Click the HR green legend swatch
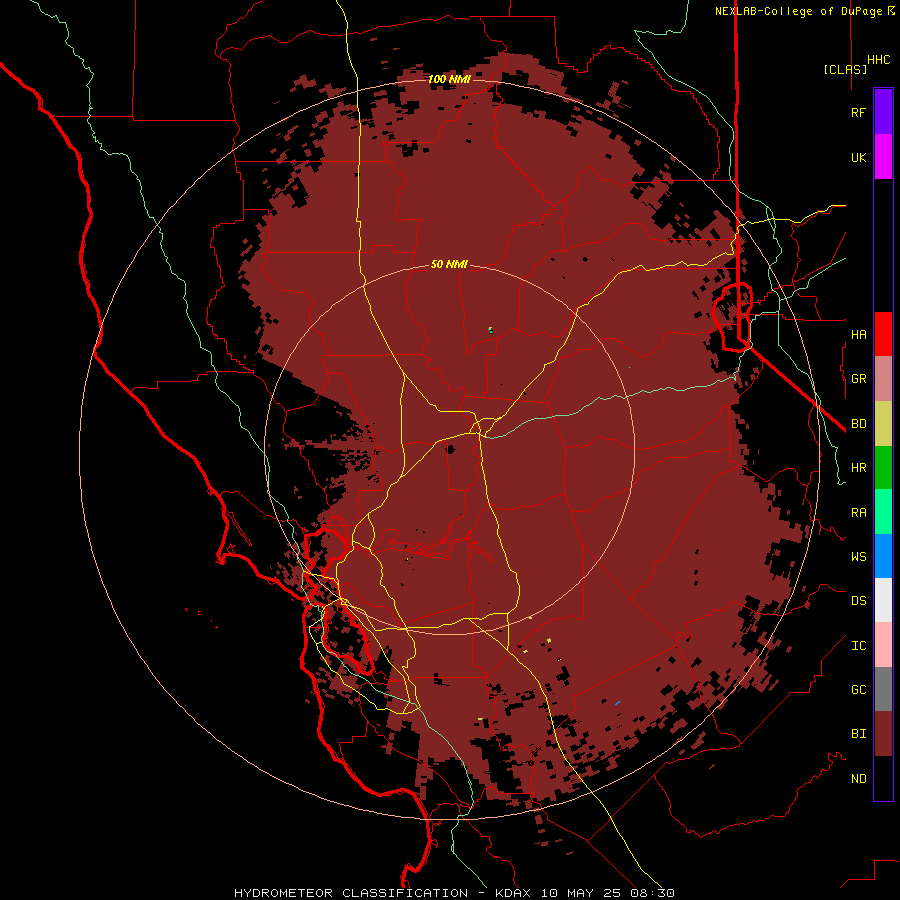The image size is (900, 900). pyautogui.click(x=883, y=468)
